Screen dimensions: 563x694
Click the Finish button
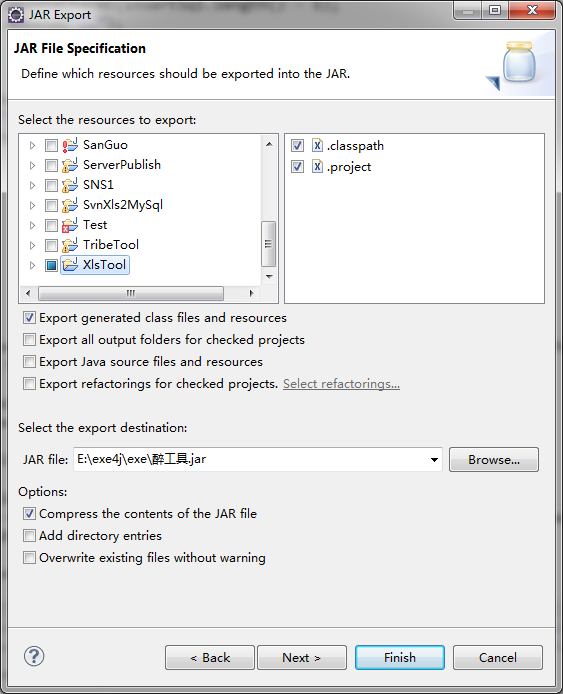[x=400, y=657]
